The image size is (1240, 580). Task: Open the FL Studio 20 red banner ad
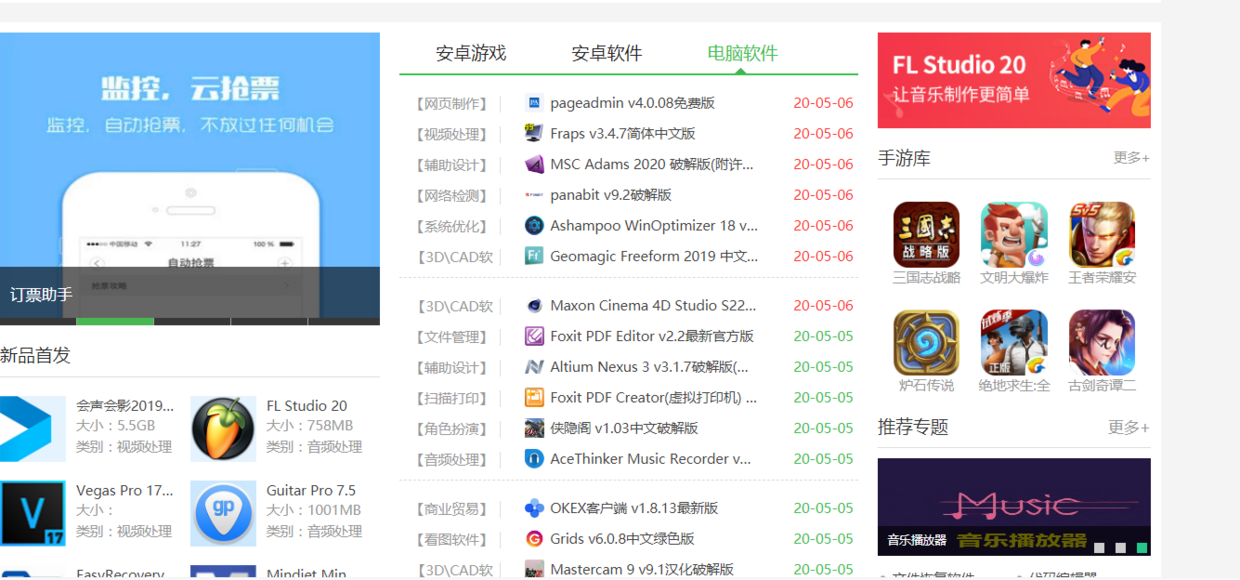[x=1014, y=80]
